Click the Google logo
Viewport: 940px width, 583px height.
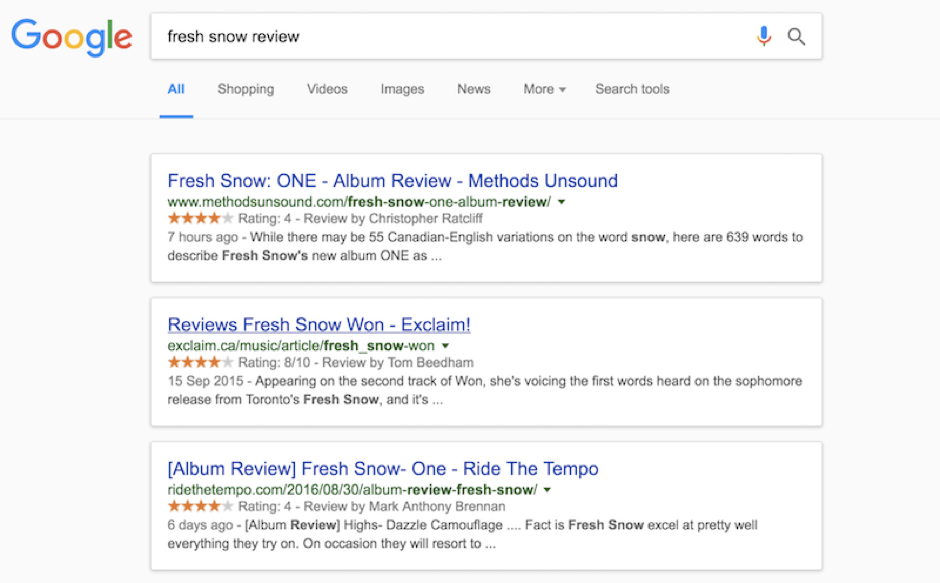click(72, 37)
